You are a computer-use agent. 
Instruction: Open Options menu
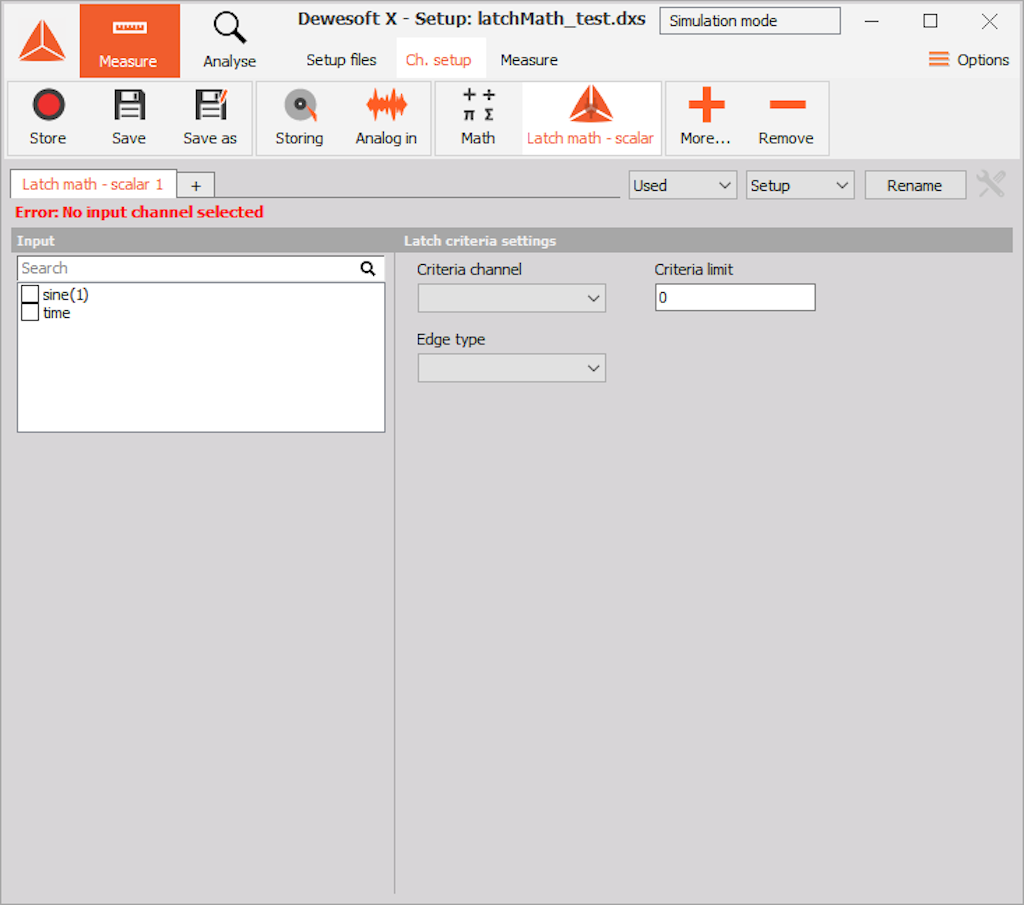pos(968,60)
